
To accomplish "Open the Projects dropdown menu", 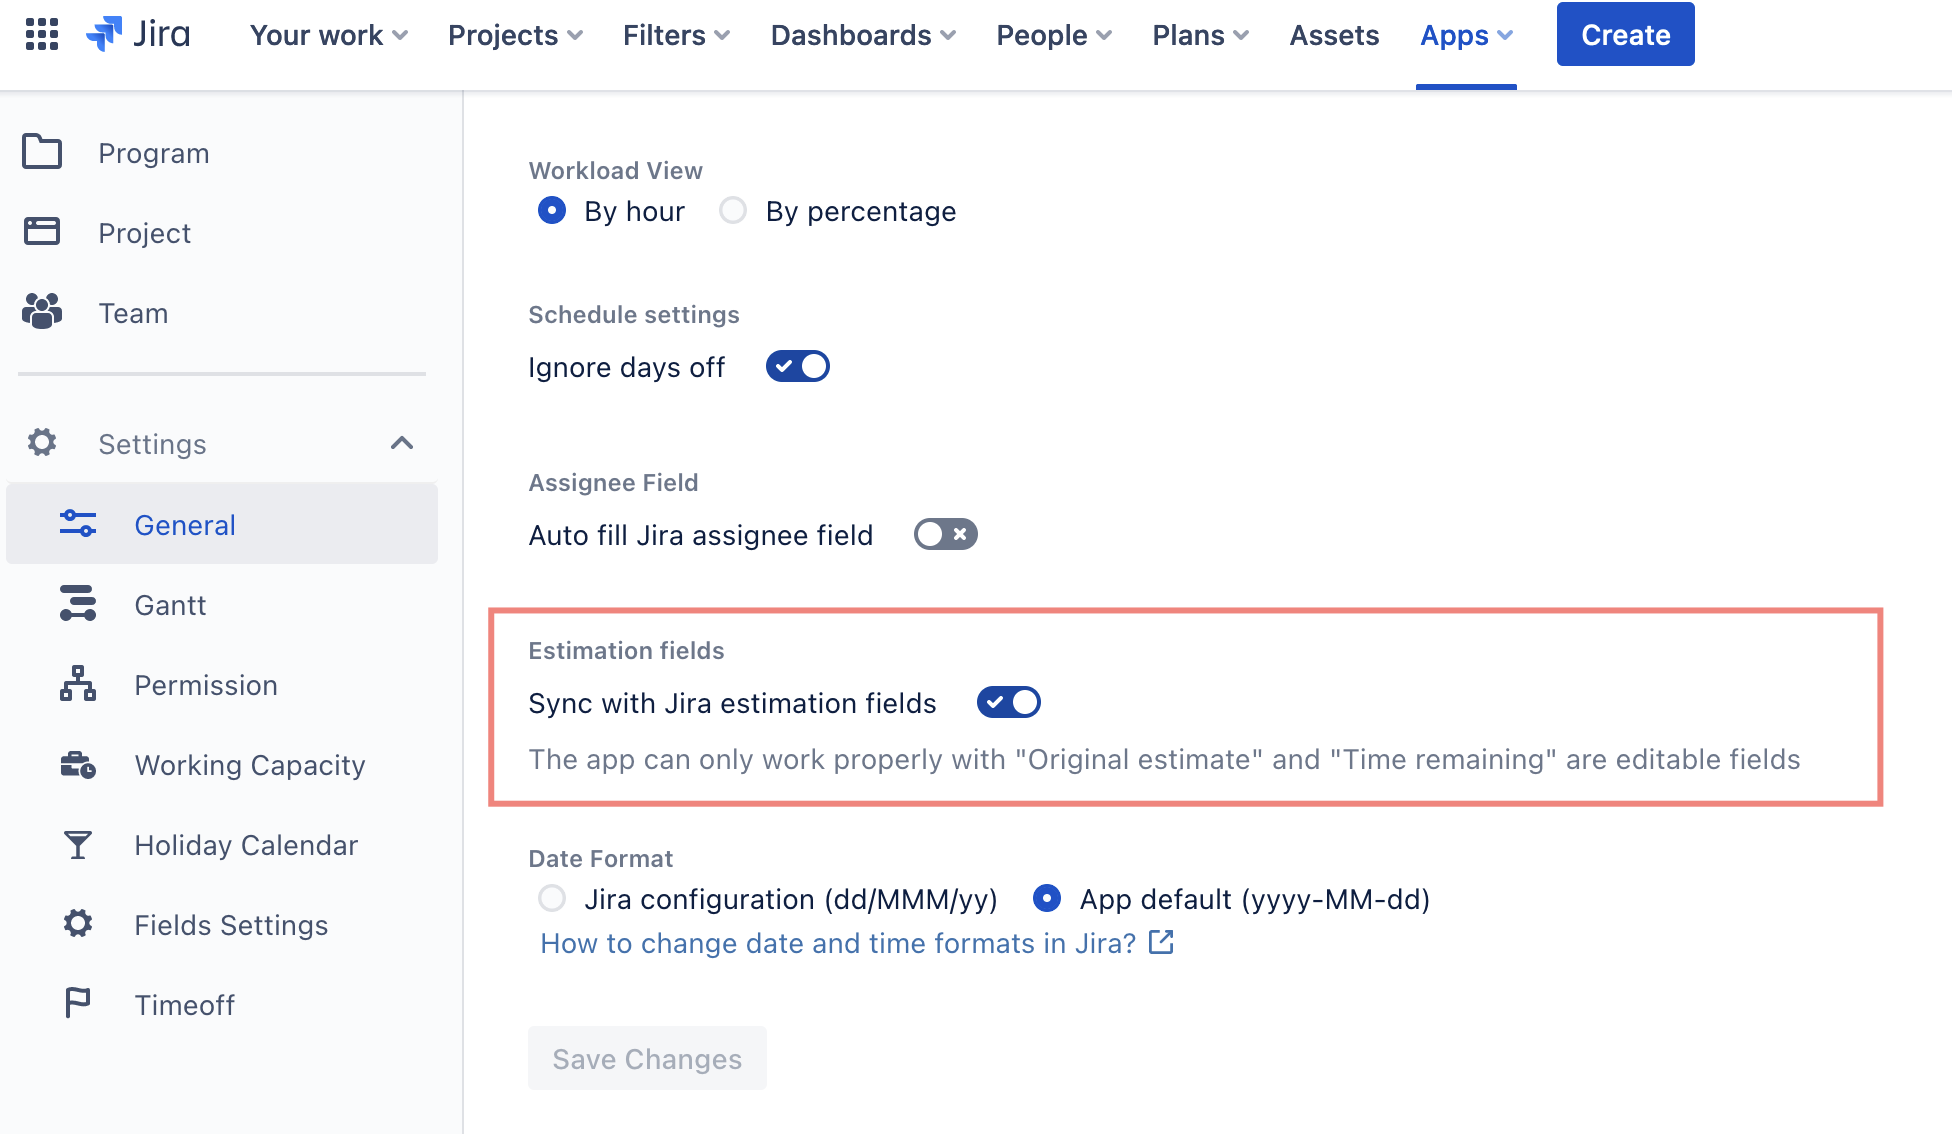I will (514, 35).
